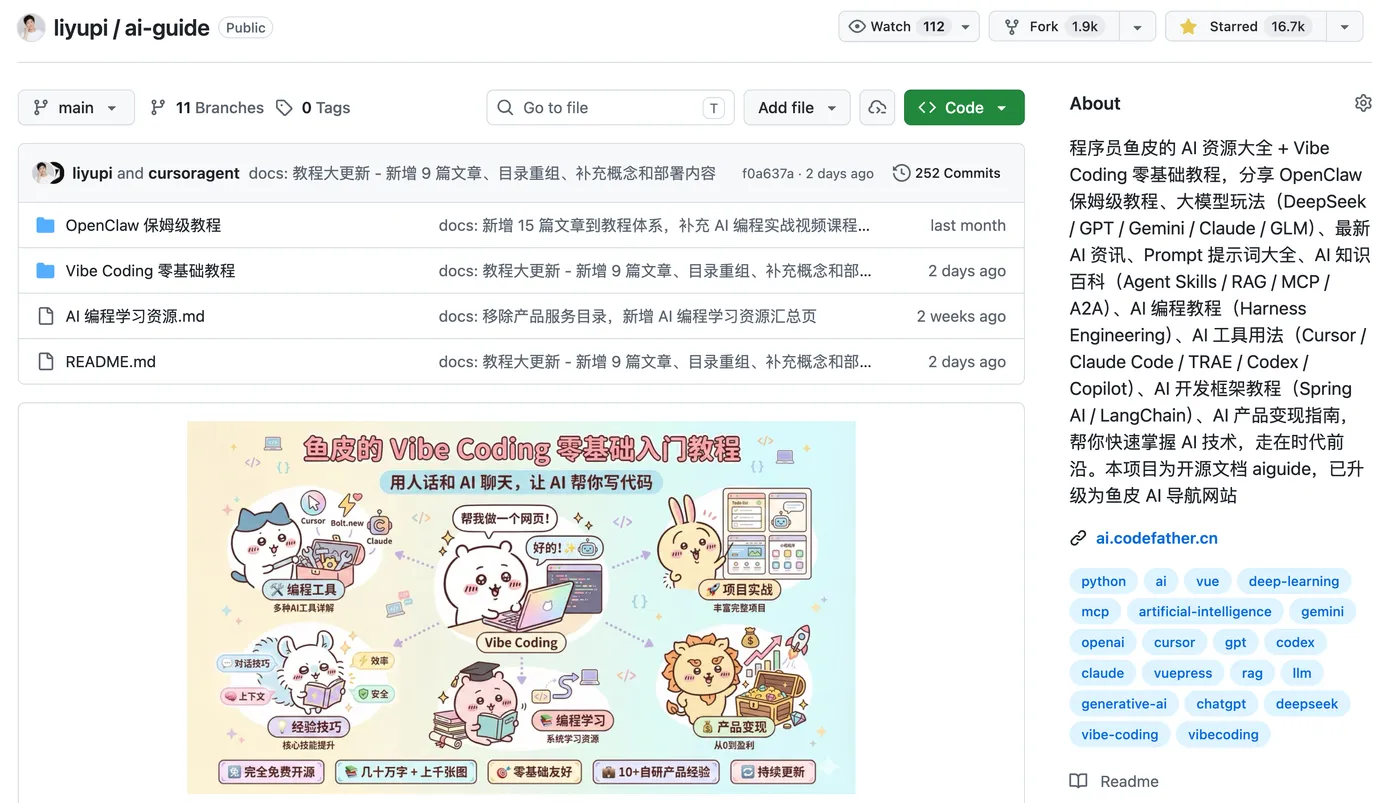
Task: Click the link chain icon beside ai.codefather.cn
Action: tap(1078, 538)
